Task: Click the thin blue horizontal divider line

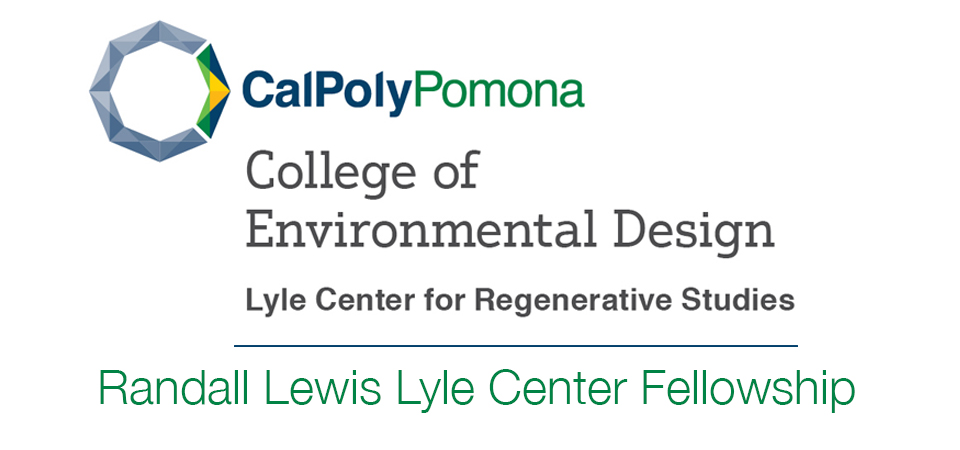Action: pos(516,346)
